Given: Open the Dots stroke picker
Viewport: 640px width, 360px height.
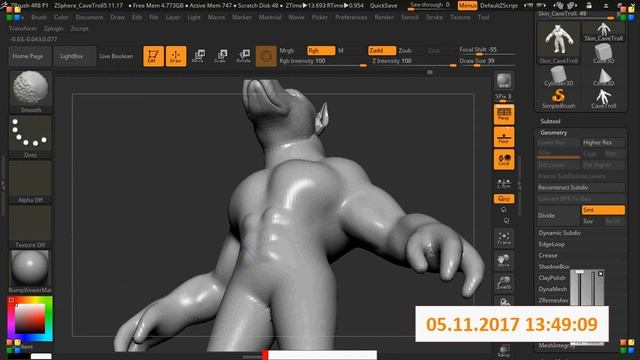Looking at the screenshot, I should click(31, 137).
